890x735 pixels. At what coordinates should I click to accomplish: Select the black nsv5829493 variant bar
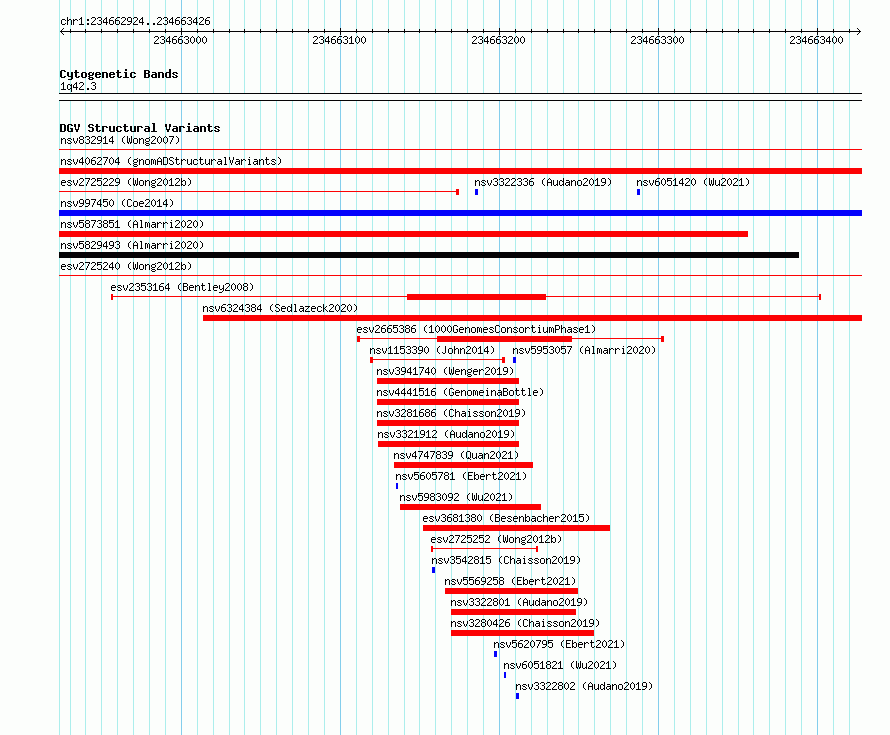429,255
